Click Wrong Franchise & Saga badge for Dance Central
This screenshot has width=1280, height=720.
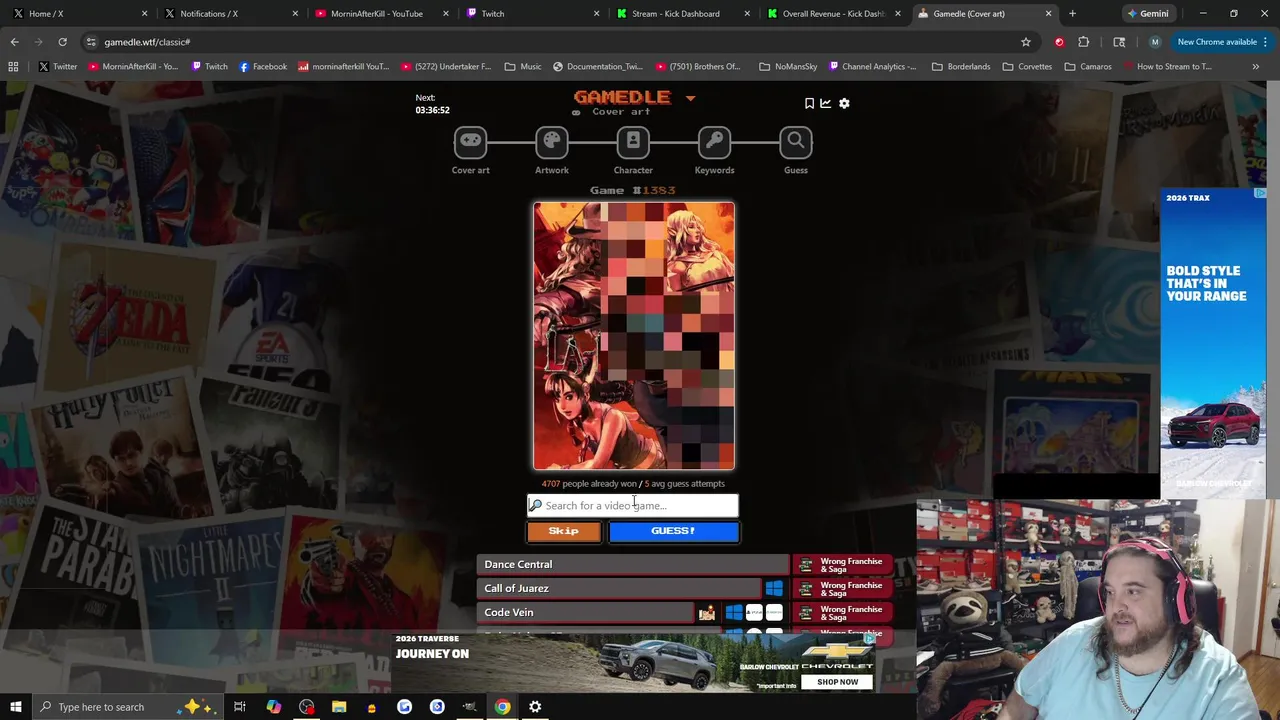[842, 565]
